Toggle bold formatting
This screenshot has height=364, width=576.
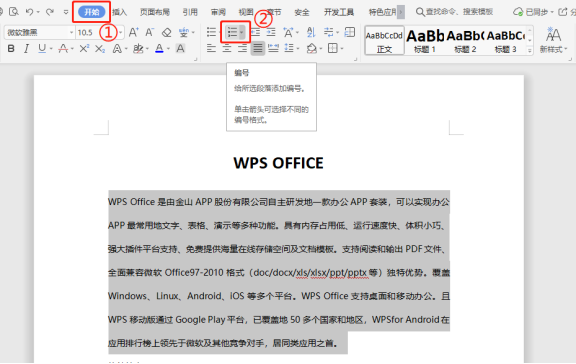pos(11,48)
